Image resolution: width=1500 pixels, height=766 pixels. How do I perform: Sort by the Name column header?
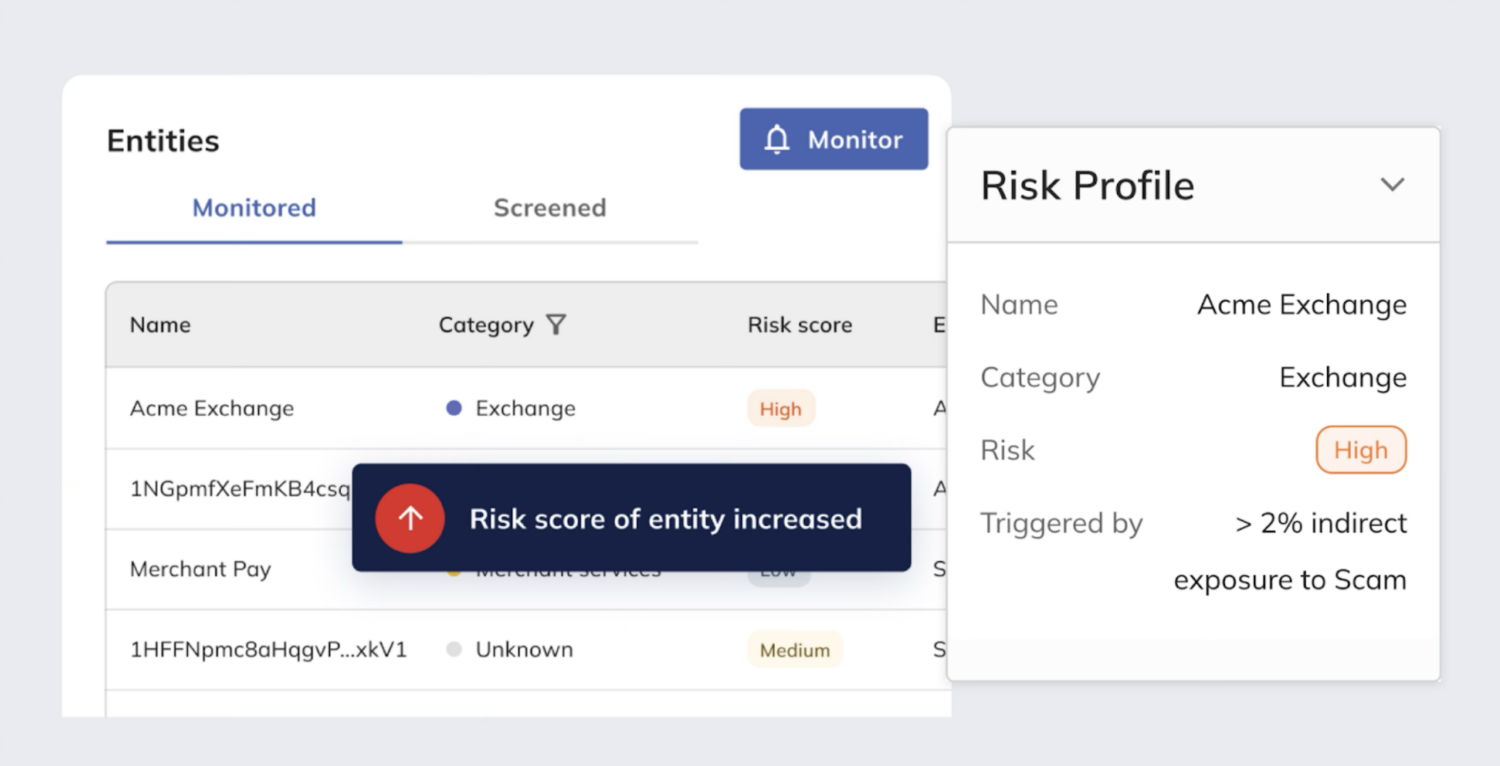click(160, 325)
